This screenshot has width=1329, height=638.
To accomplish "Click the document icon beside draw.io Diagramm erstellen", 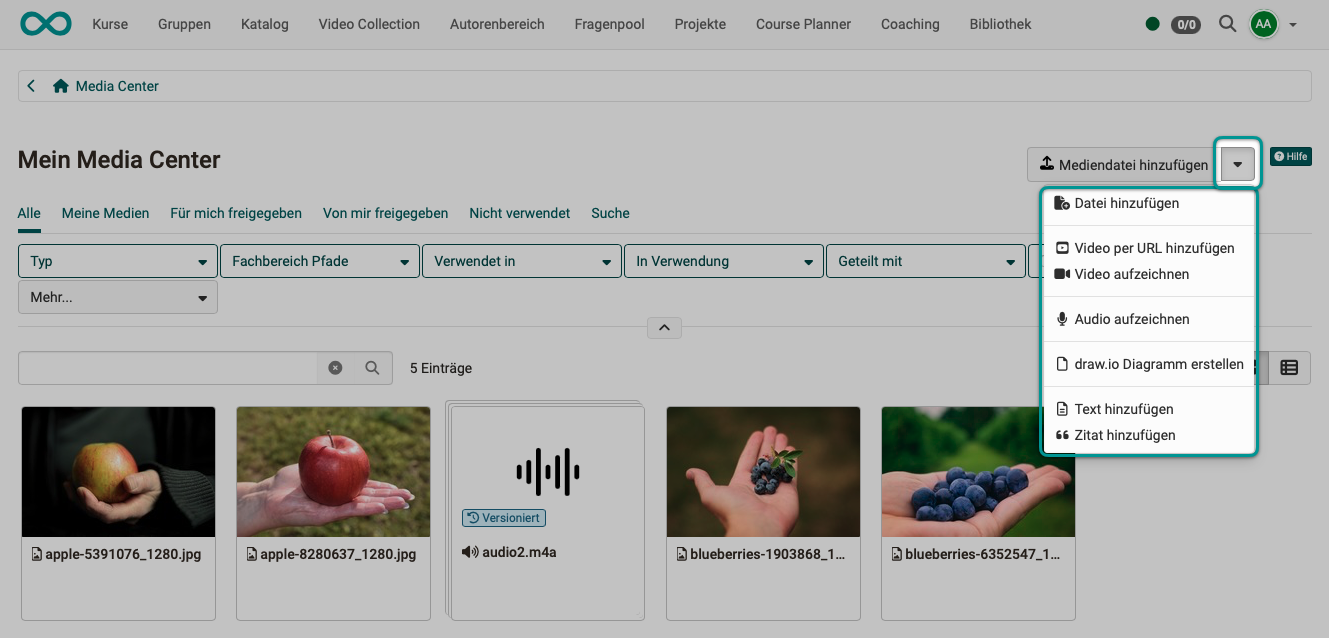I will click(1062, 364).
